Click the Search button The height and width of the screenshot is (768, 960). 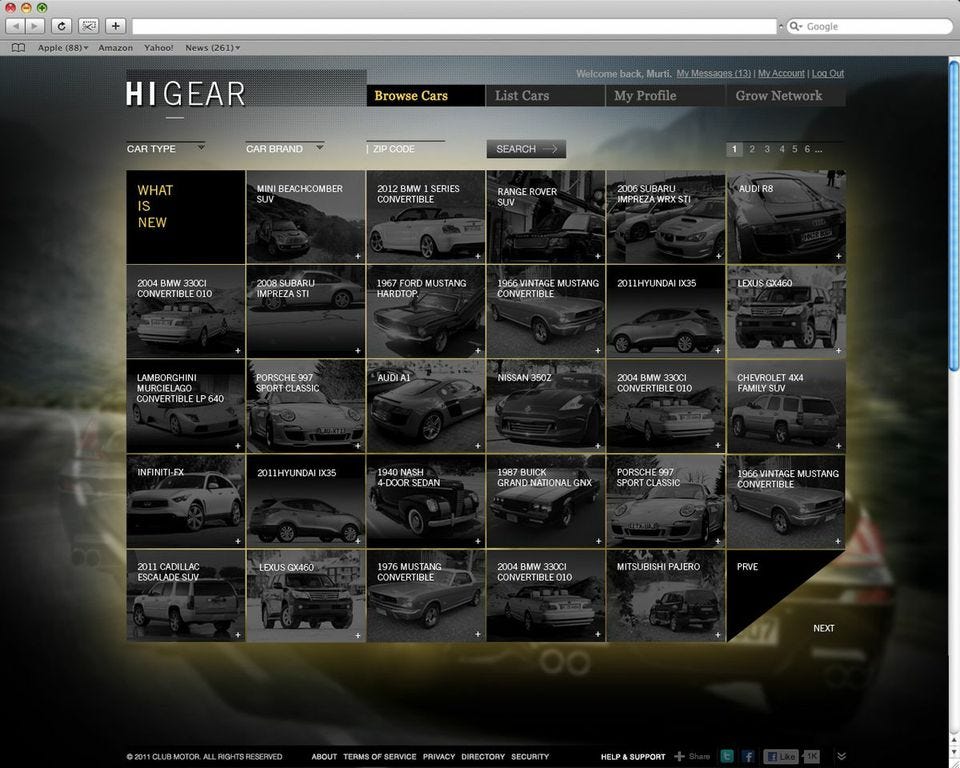tap(526, 149)
